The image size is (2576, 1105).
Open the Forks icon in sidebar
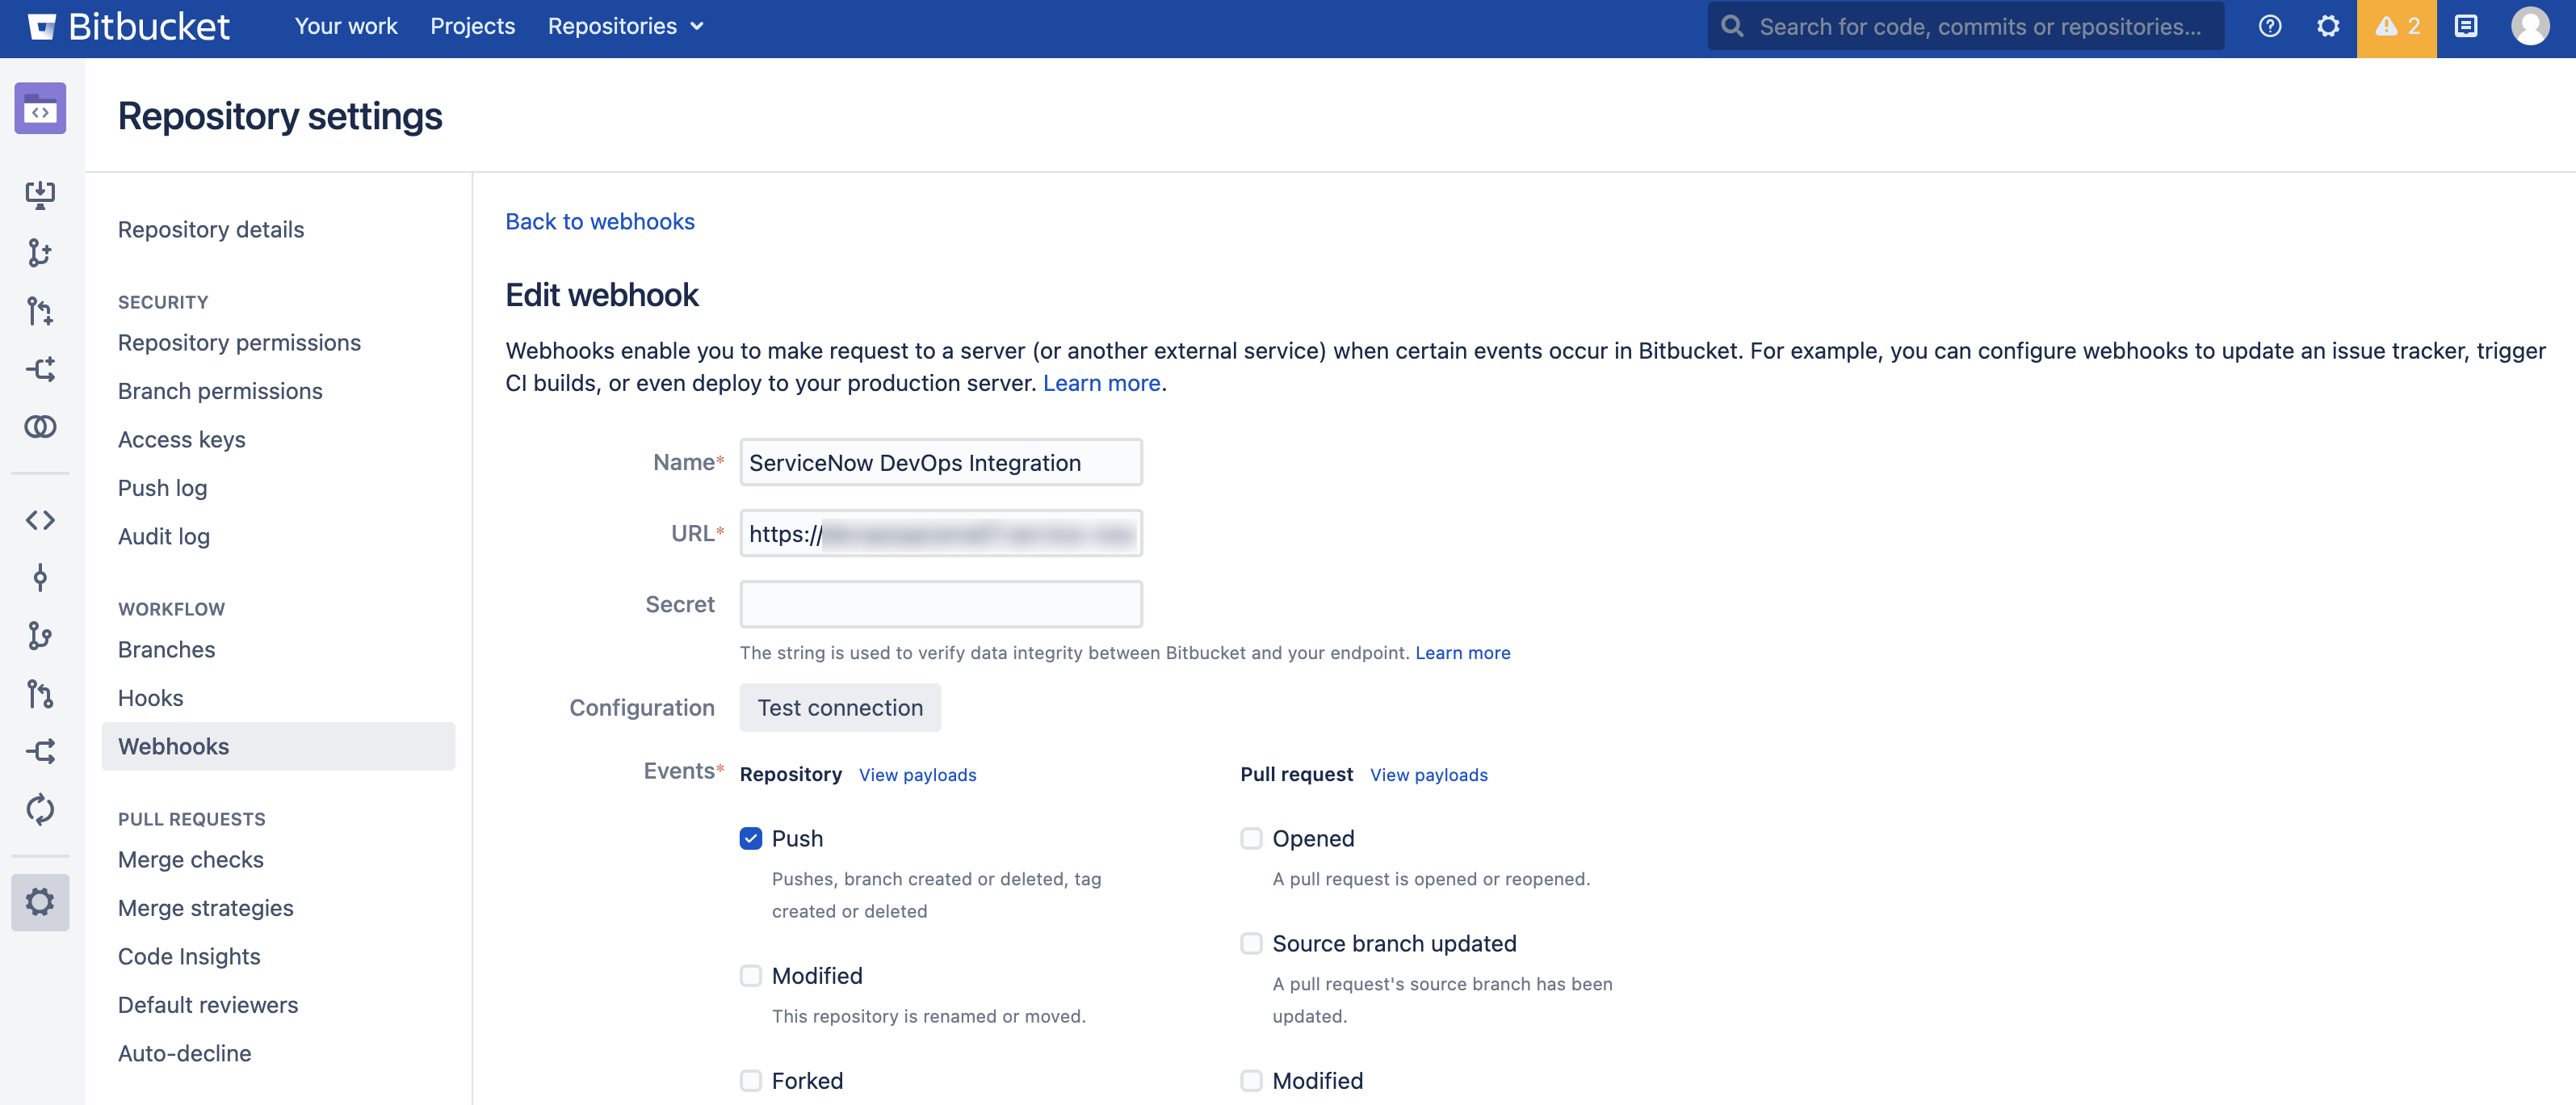pos(40,751)
